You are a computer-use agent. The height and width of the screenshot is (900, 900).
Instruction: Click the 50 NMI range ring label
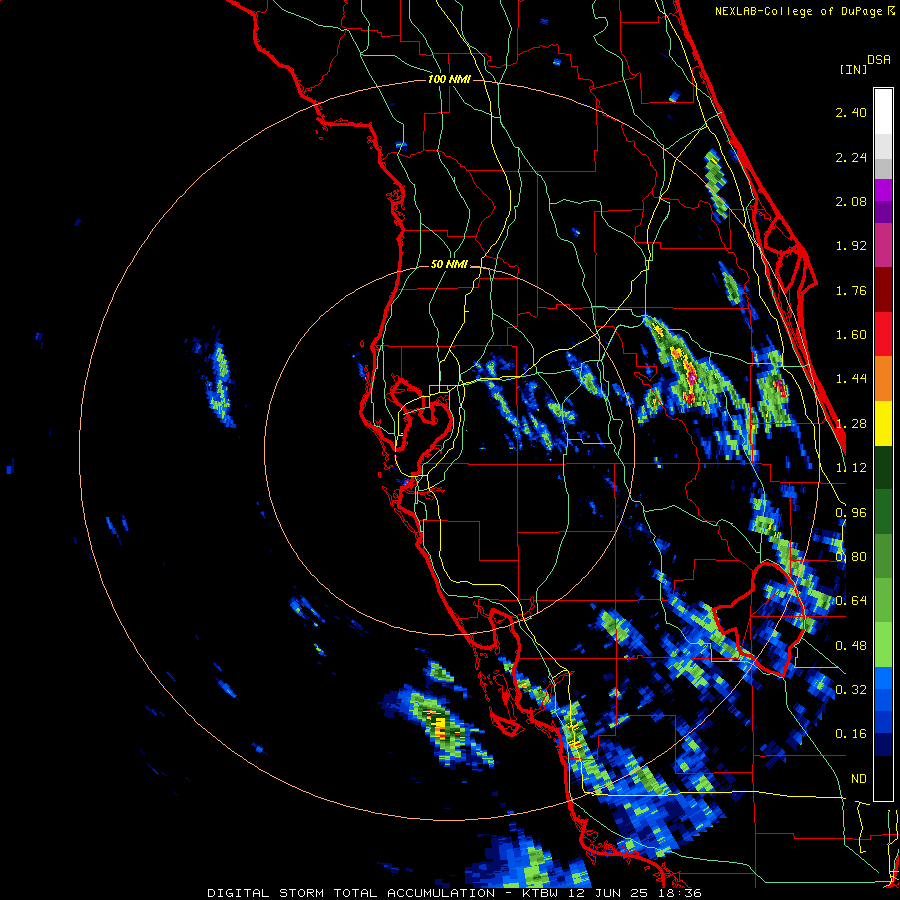(x=449, y=265)
